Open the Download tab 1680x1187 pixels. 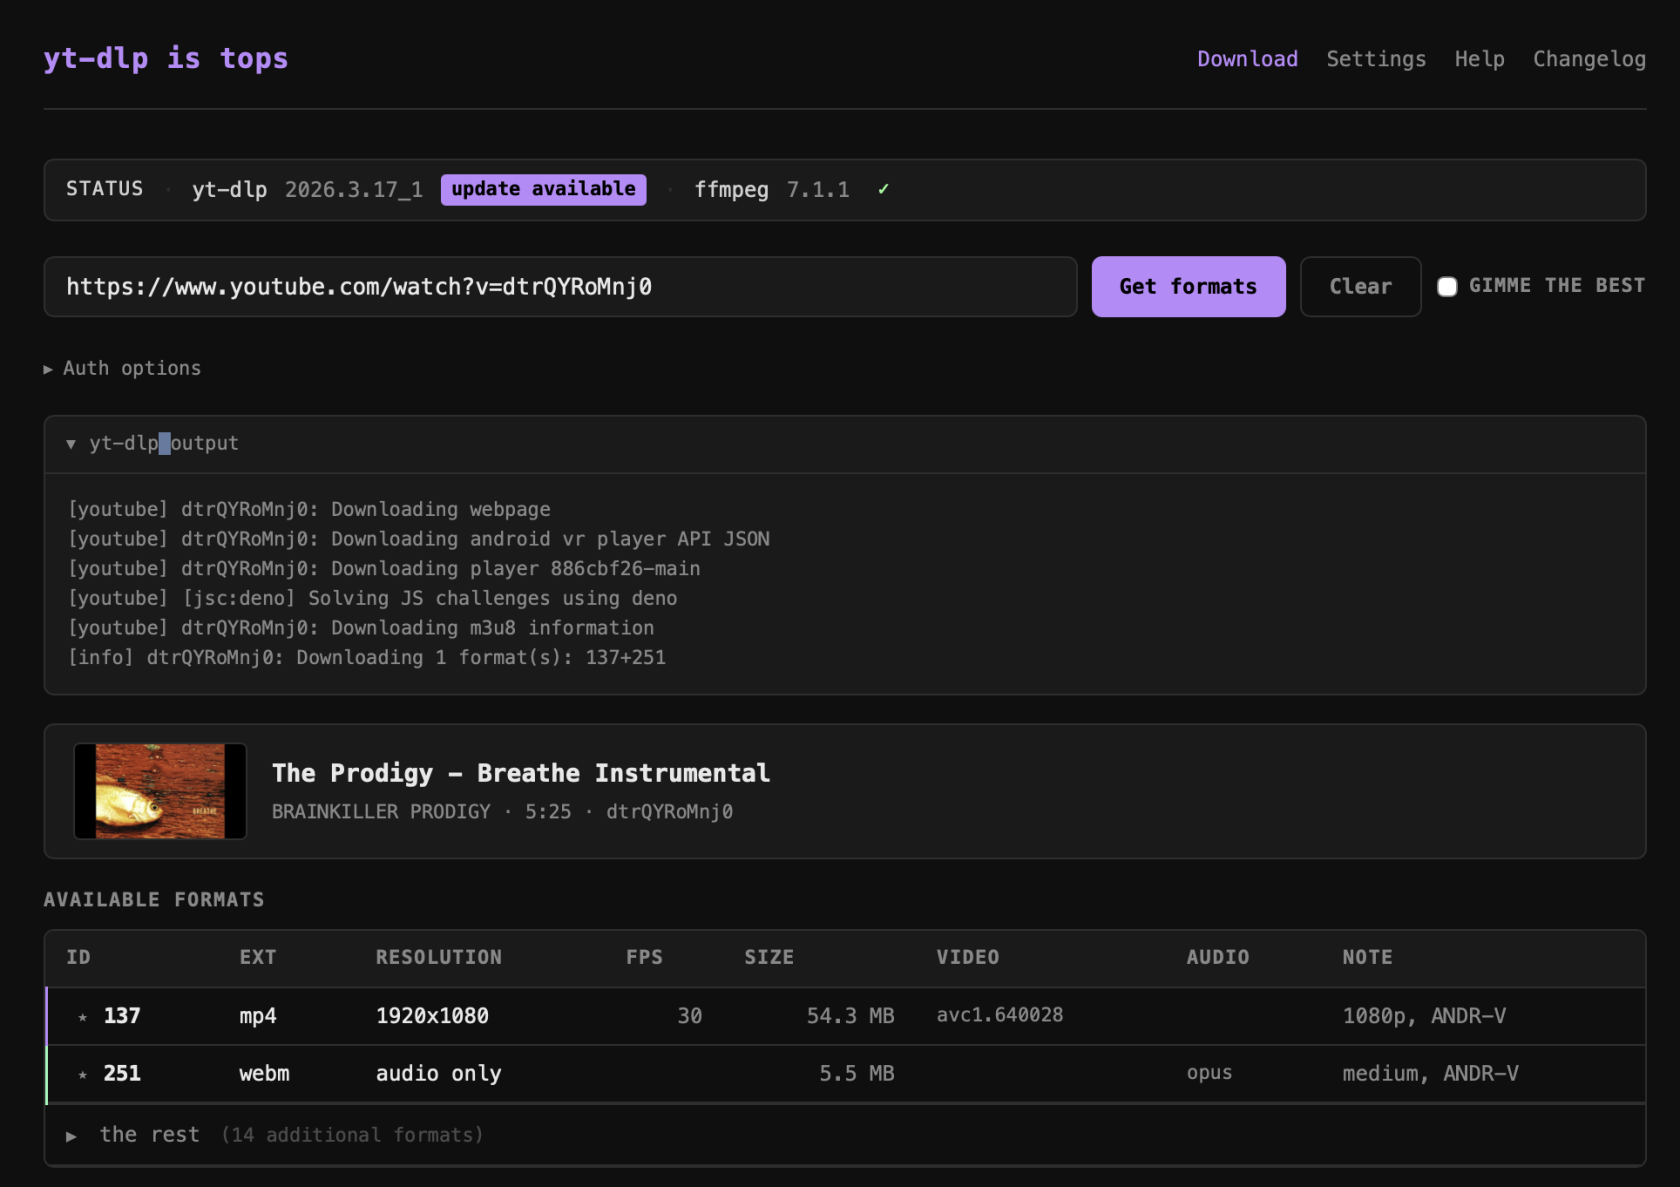tap(1247, 59)
